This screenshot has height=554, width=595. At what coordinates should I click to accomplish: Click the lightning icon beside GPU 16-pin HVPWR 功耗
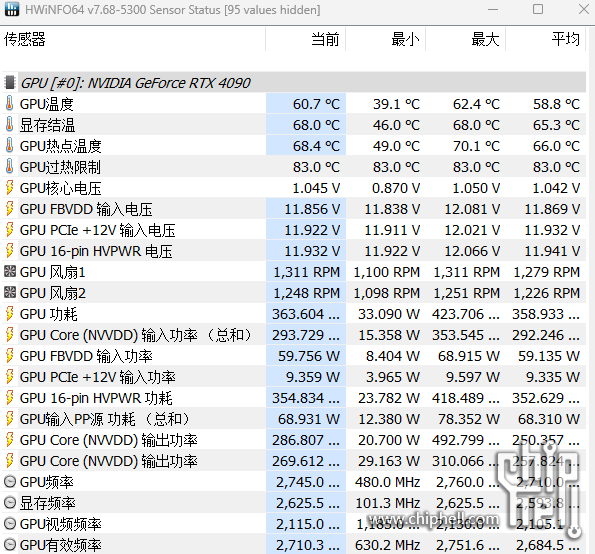click(x=9, y=398)
